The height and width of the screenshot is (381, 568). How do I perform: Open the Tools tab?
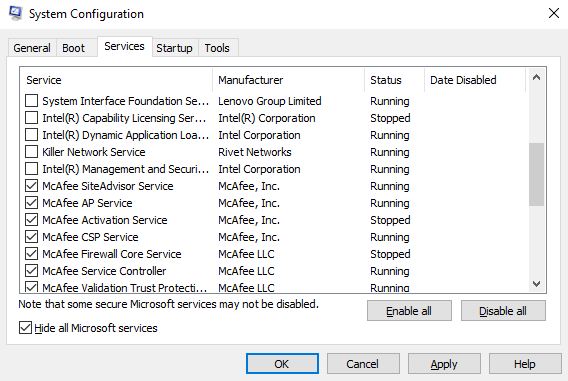pos(217,48)
